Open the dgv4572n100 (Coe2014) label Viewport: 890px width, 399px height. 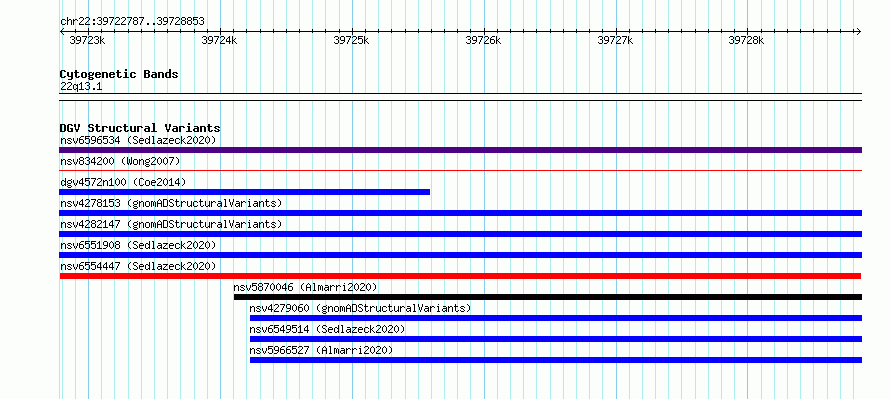point(123,182)
